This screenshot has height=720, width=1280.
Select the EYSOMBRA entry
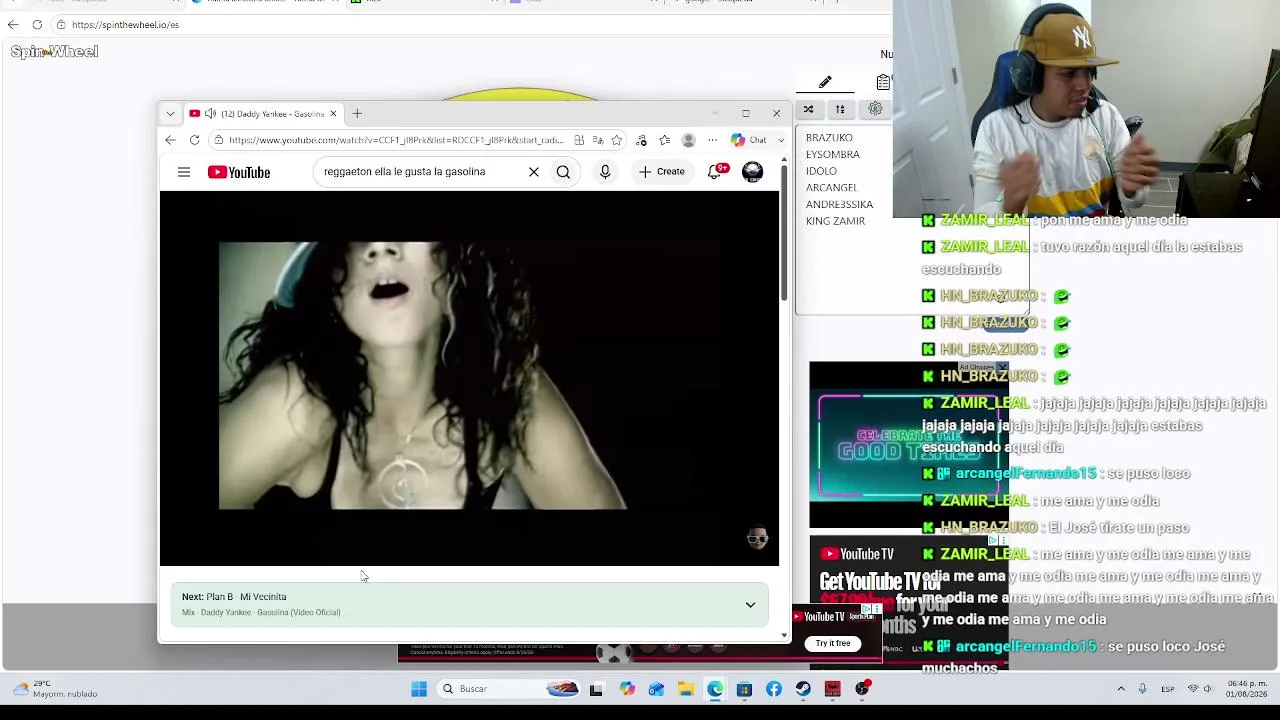click(832, 155)
